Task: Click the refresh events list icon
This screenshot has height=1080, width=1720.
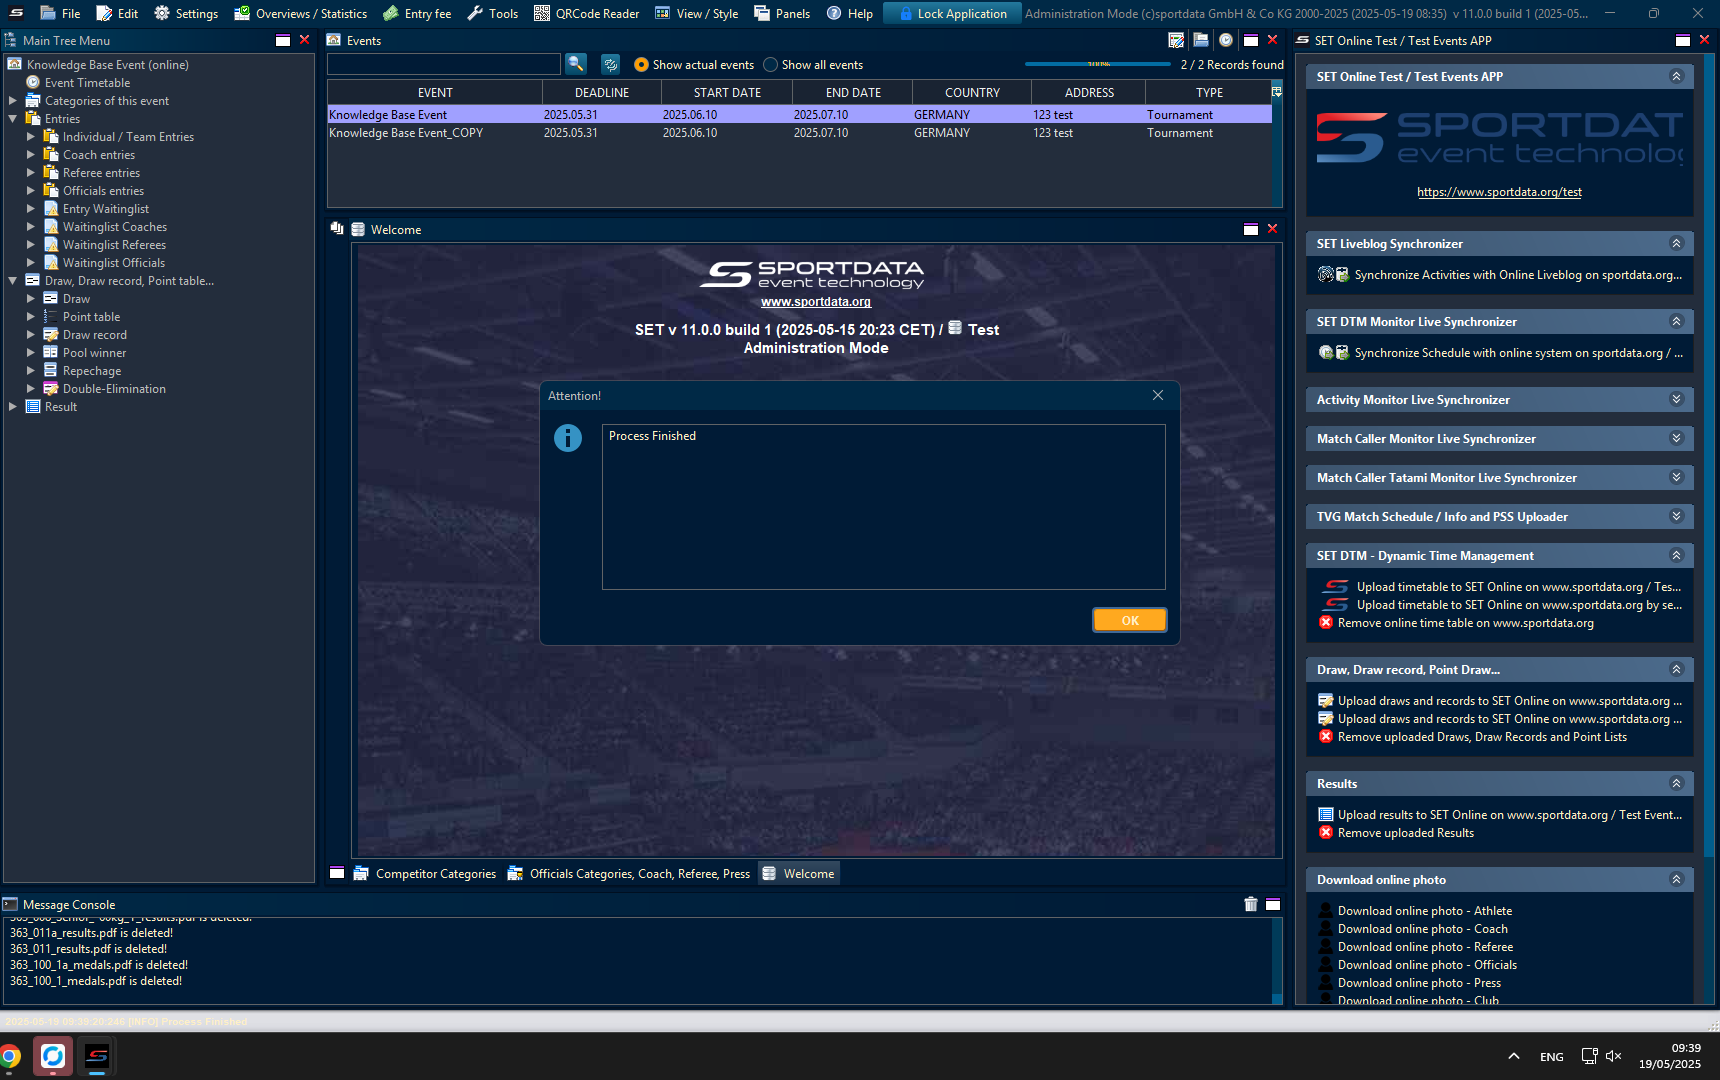Action: [x=610, y=64]
